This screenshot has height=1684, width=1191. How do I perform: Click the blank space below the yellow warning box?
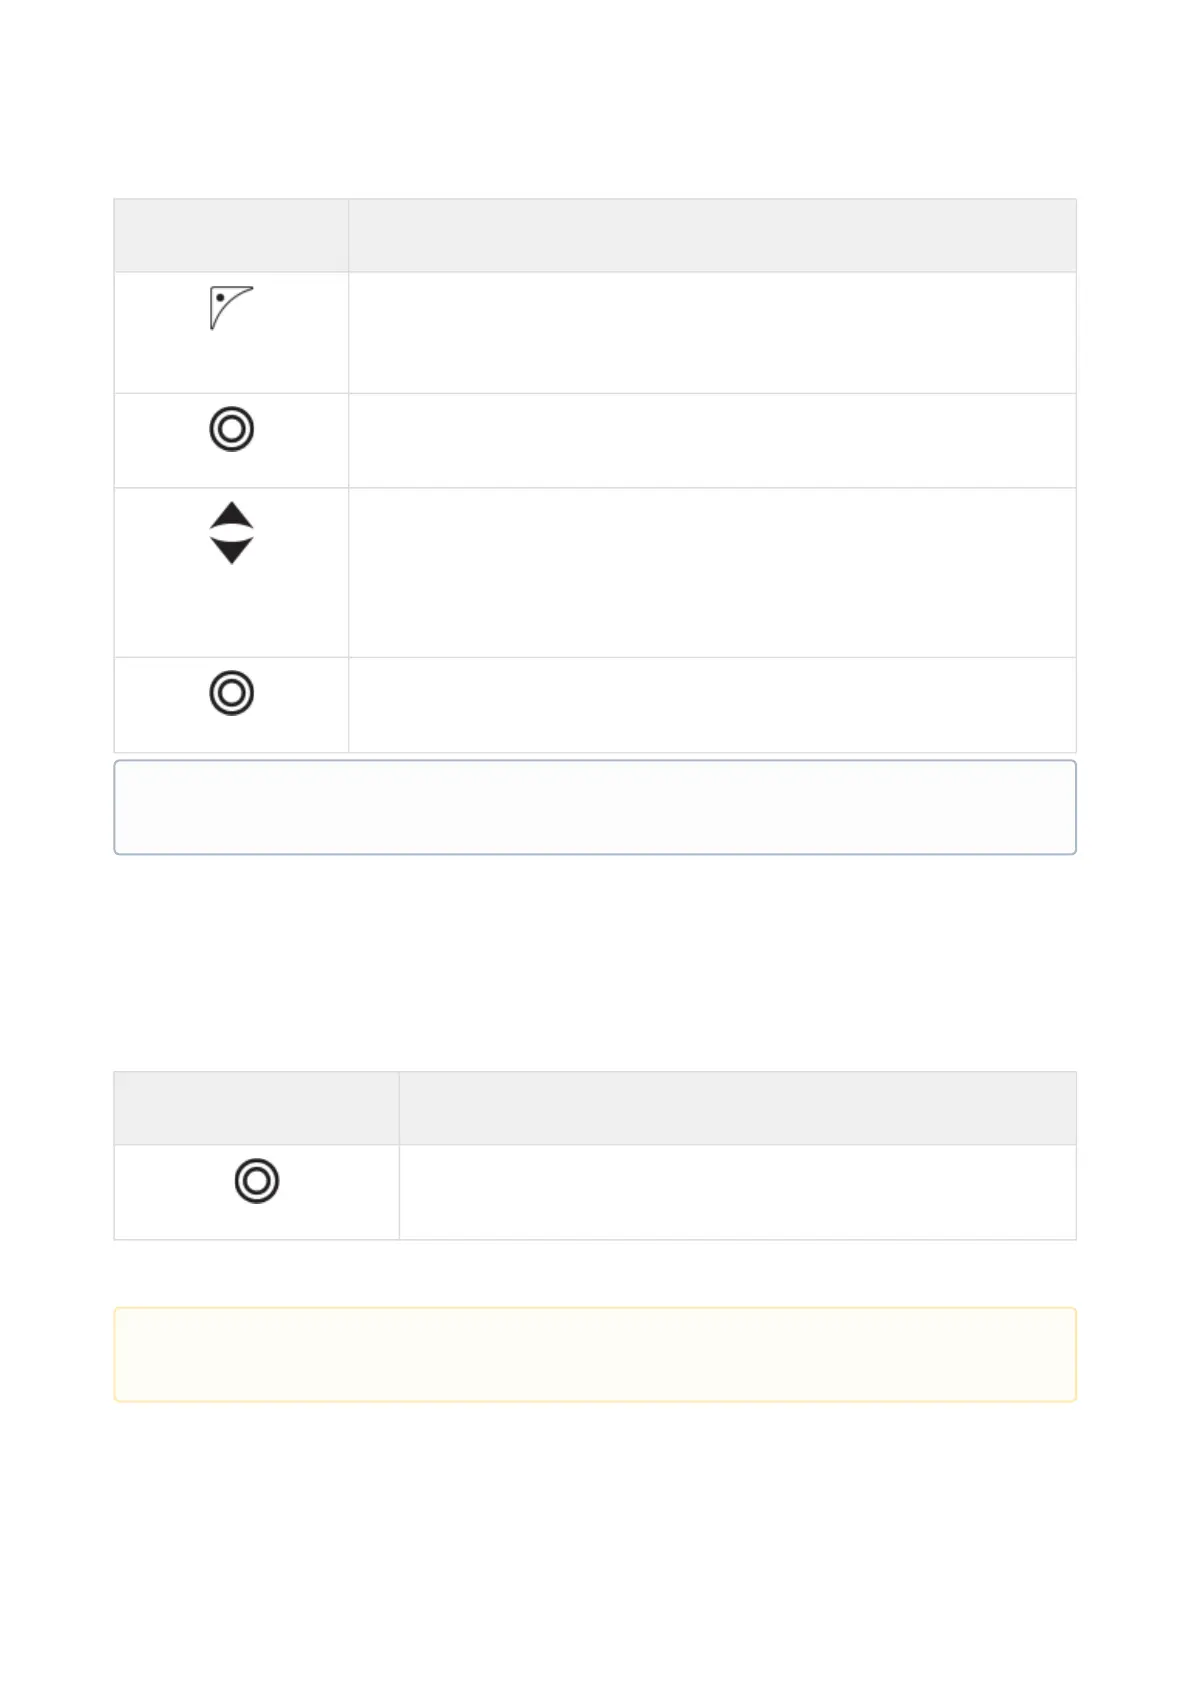point(595,1540)
